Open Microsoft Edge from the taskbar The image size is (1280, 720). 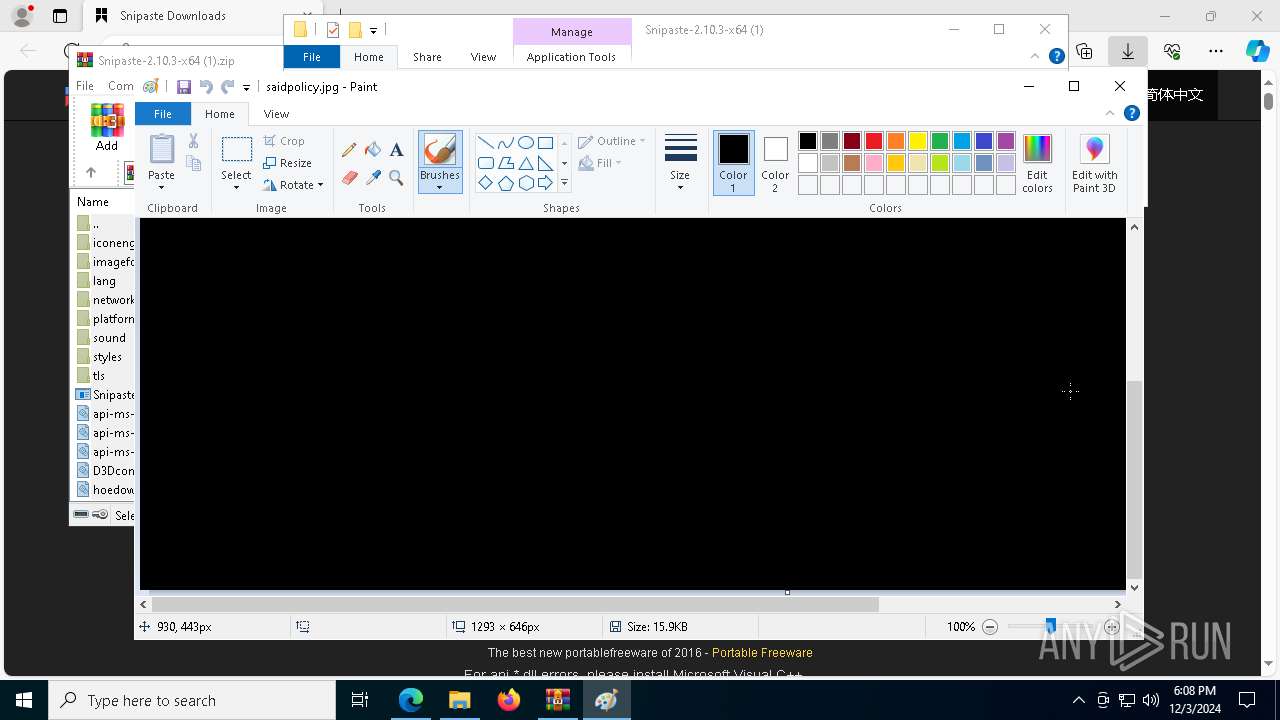pyautogui.click(x=411, y=700)
